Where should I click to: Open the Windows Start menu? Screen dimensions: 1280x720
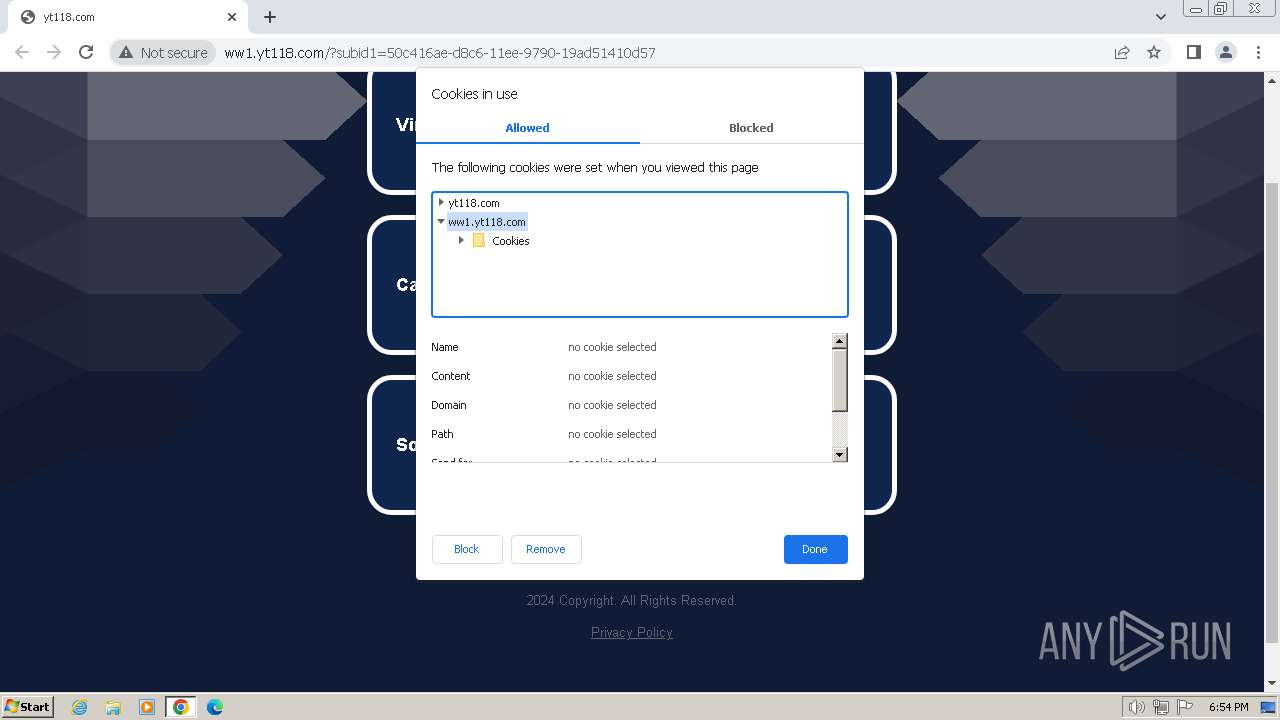click(x=27, y=706)
